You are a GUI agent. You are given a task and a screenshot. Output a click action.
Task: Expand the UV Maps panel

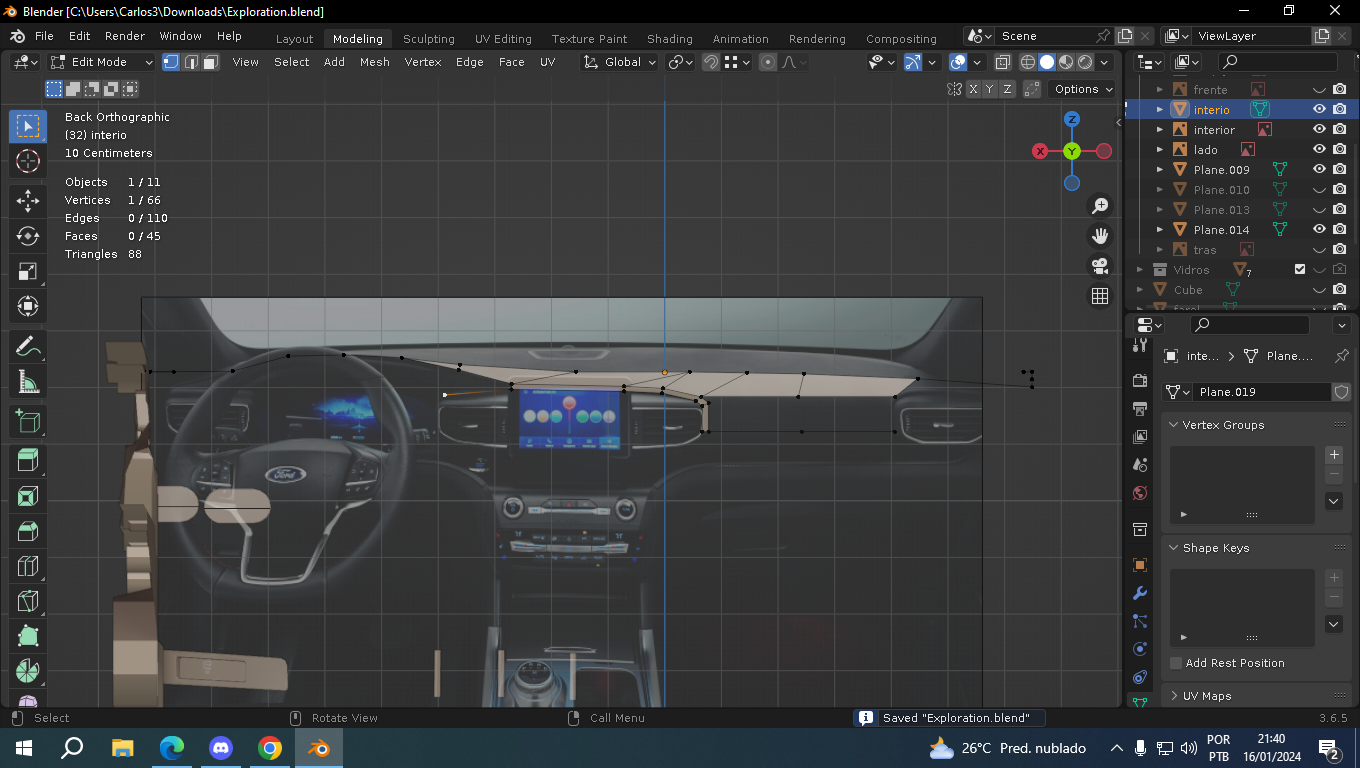pyautogui.click(x=1206, y=696)
